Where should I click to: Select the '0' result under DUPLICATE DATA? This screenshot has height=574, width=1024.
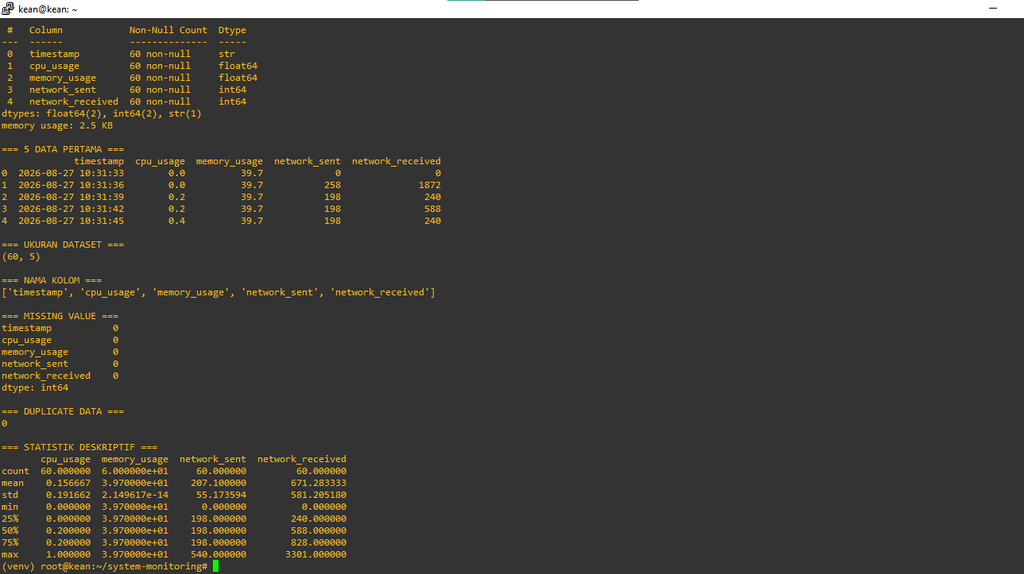(x=5, y=424)
